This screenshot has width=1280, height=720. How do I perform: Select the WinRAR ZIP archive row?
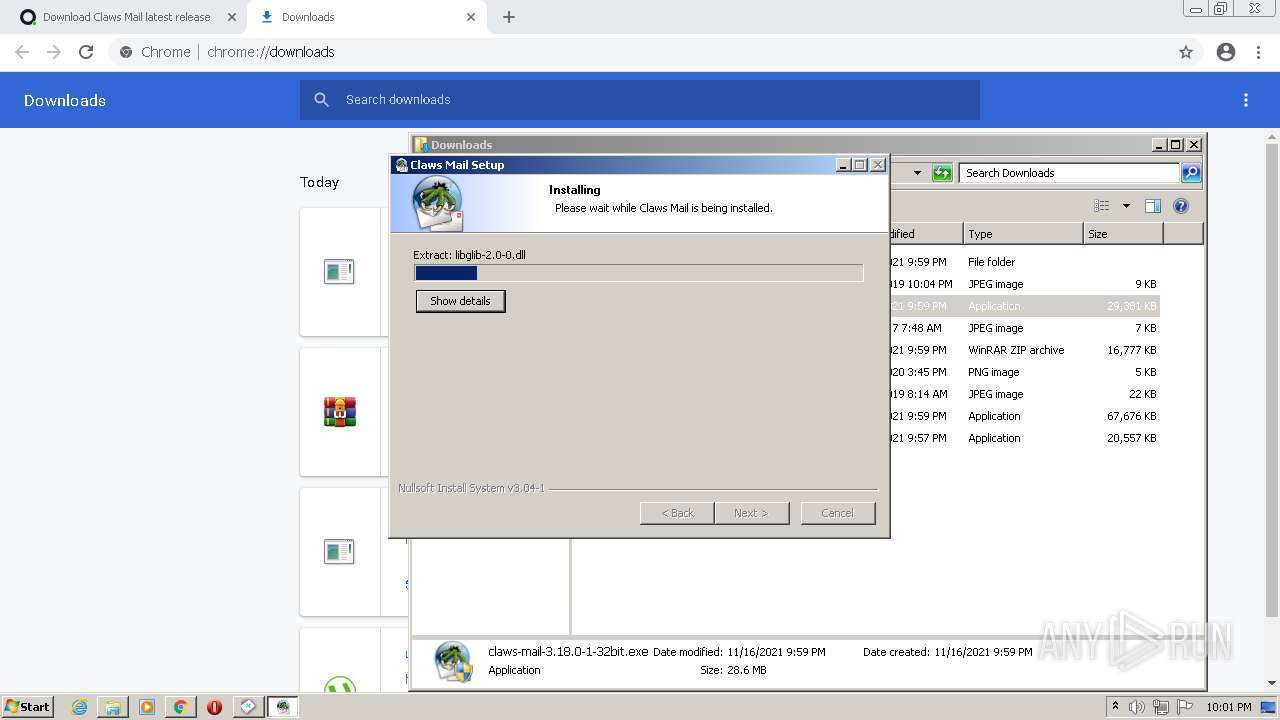pyautogui.click(x=1023, y=350)
